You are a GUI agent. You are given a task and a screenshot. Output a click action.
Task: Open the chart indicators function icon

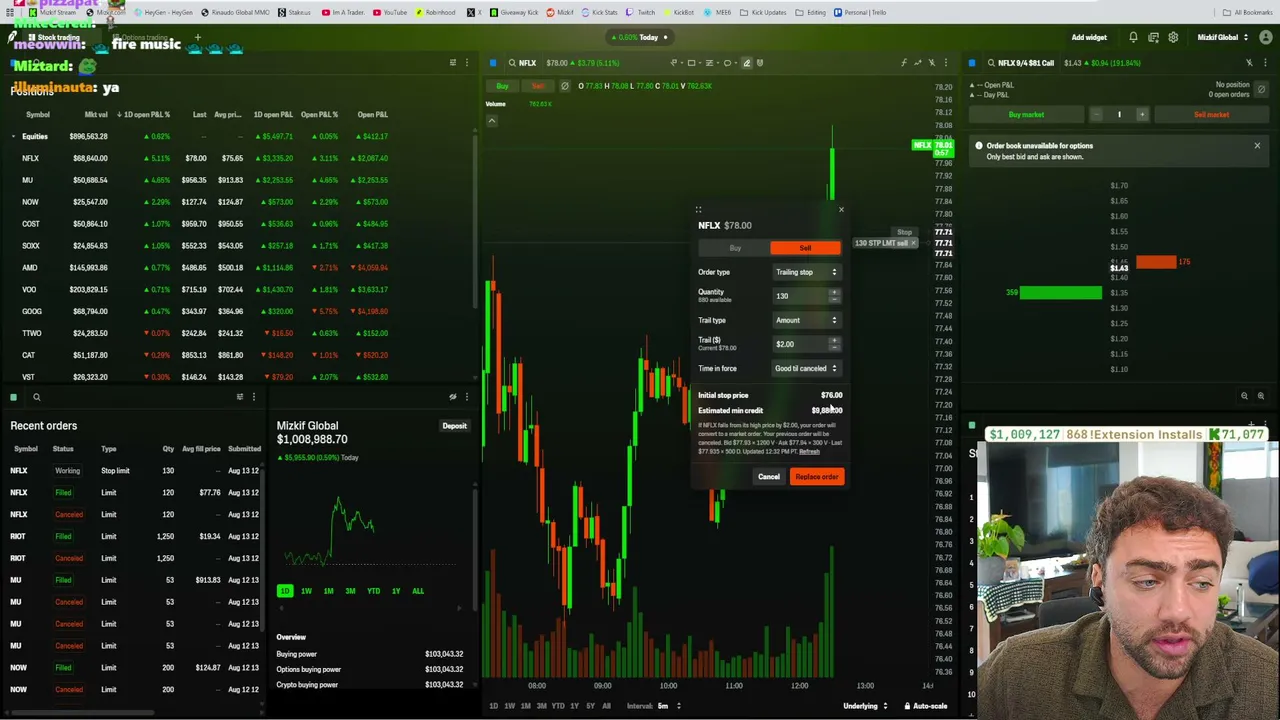point(903,63)
